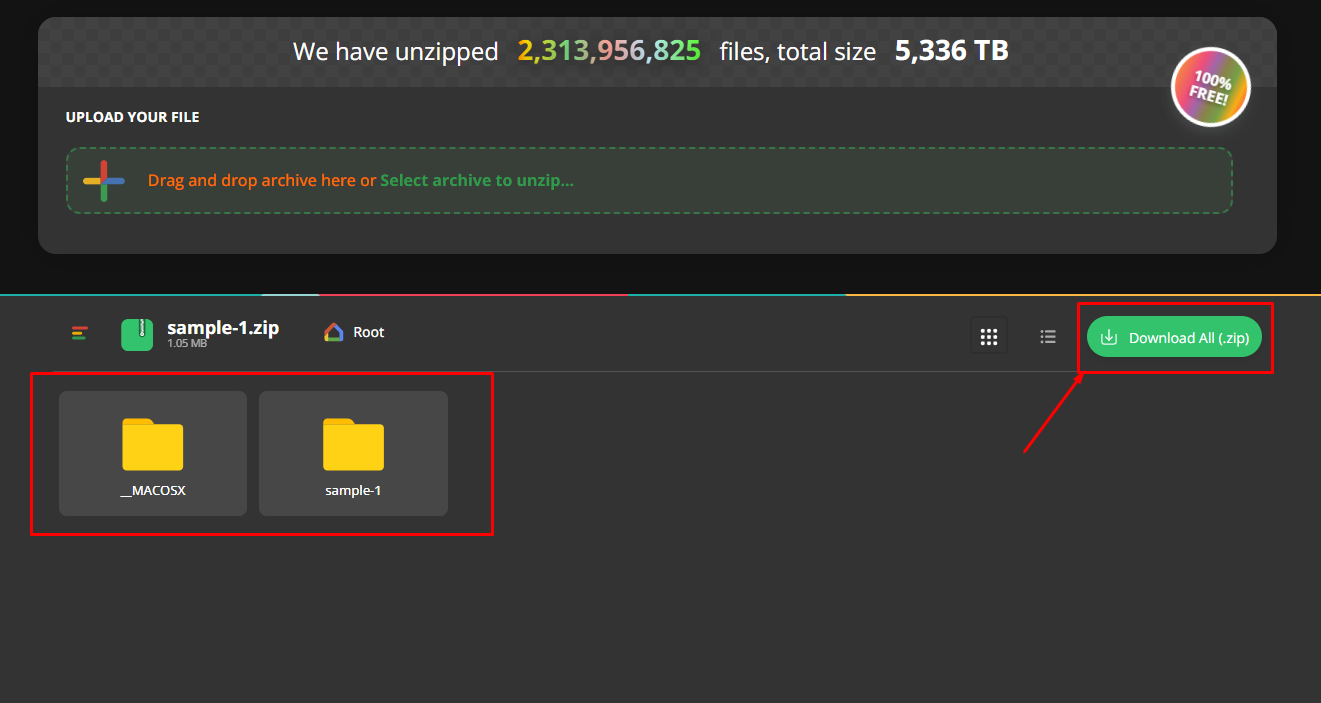Click the colorful plus icon in upload area

tap(103, 180)
